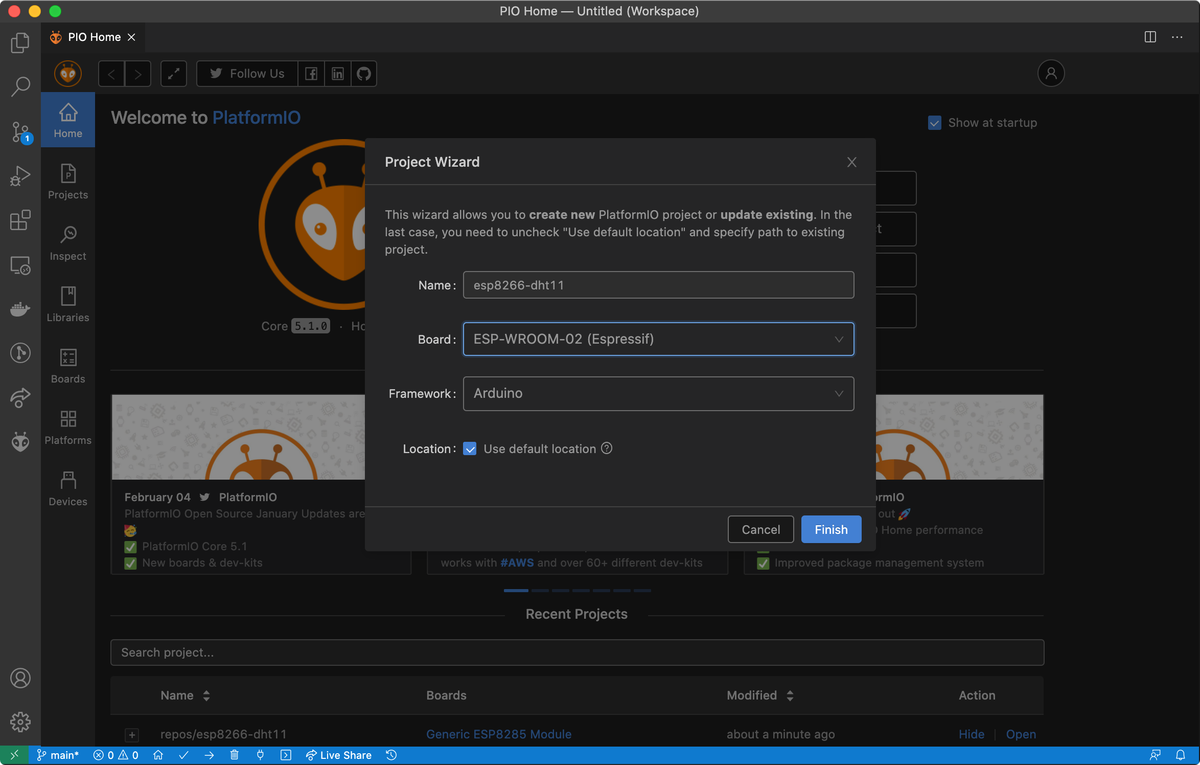The image size is (1200, 765).
Task: Click Live Share in status bar
Action: pos(339,755)
